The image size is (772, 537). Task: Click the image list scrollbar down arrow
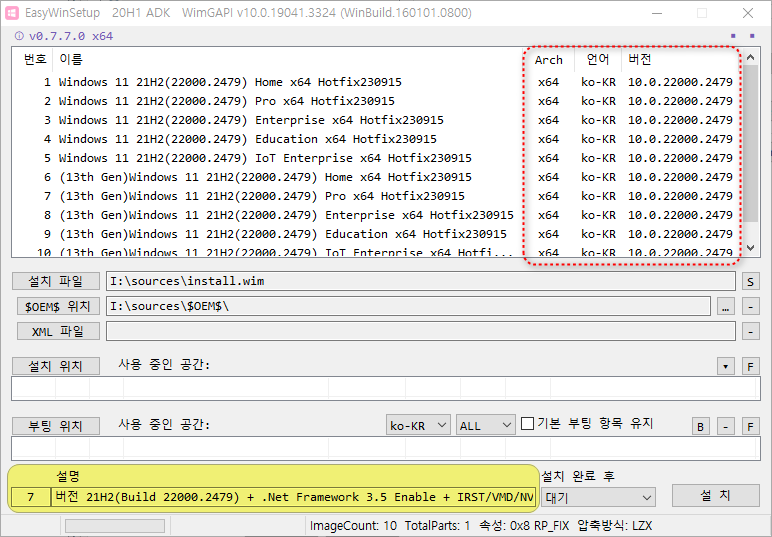pyautogui.click(x=750, y=248)
